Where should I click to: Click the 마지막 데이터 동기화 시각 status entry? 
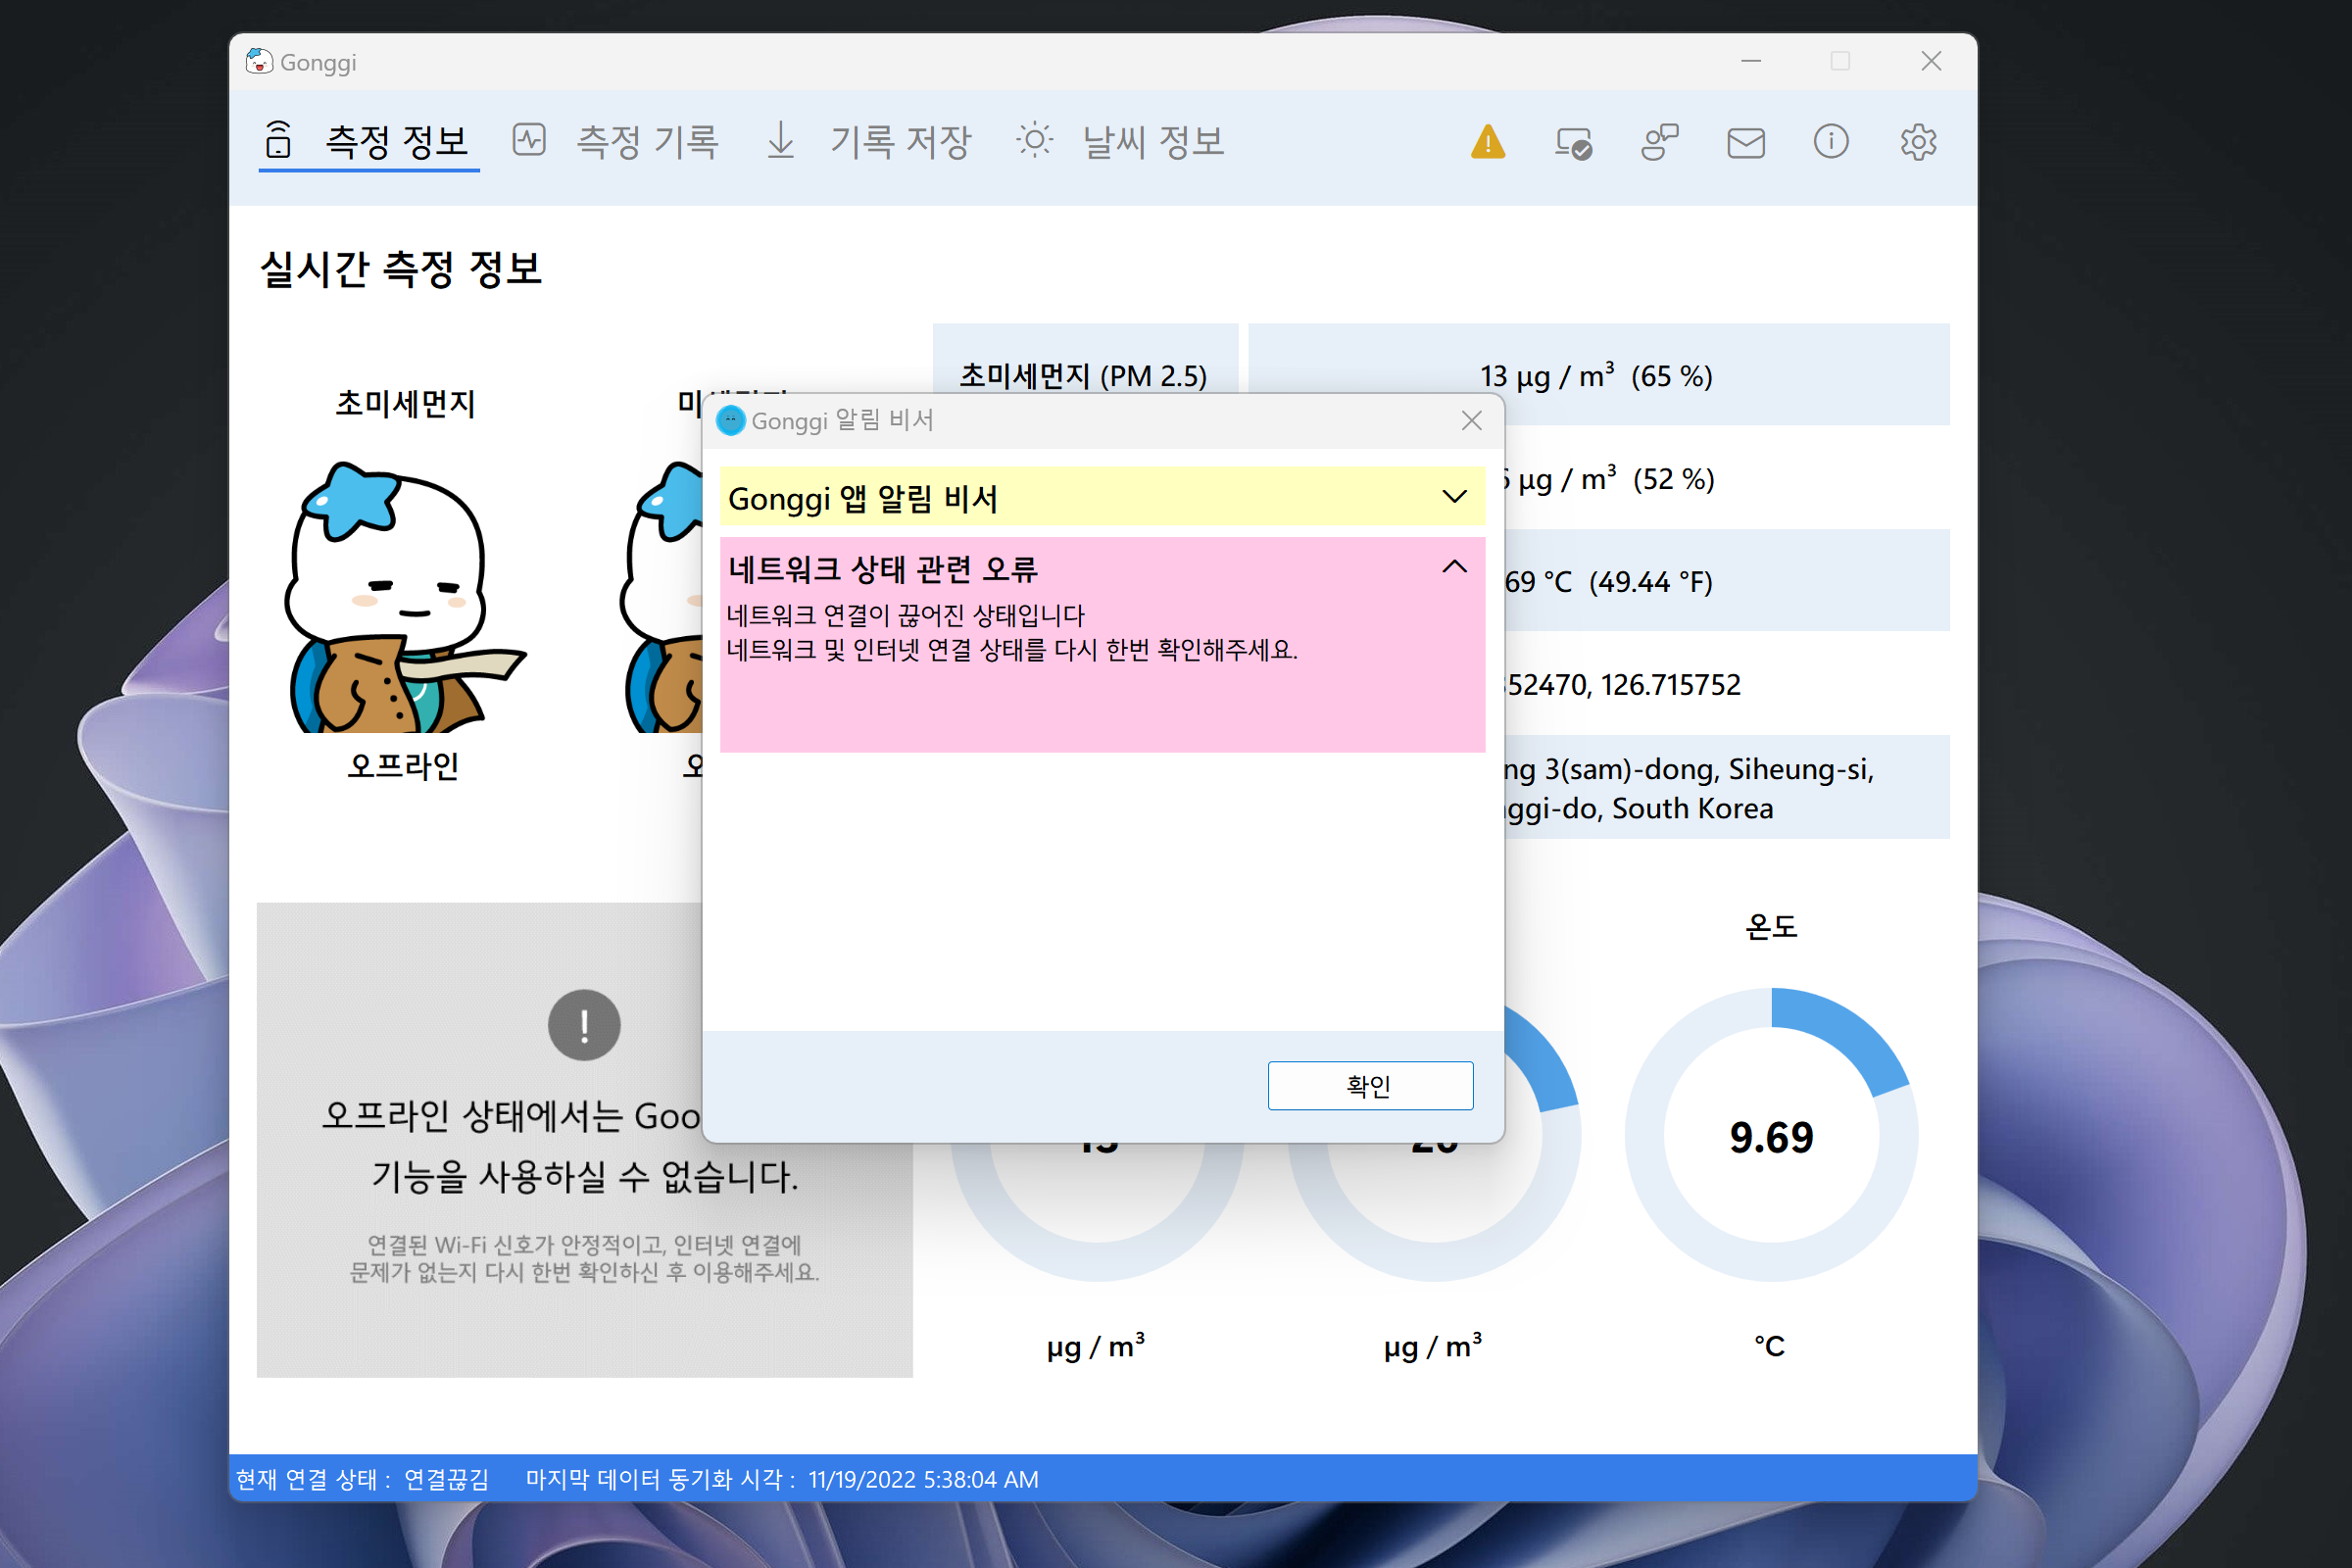pyautogui.click(x=782, y=1479)
